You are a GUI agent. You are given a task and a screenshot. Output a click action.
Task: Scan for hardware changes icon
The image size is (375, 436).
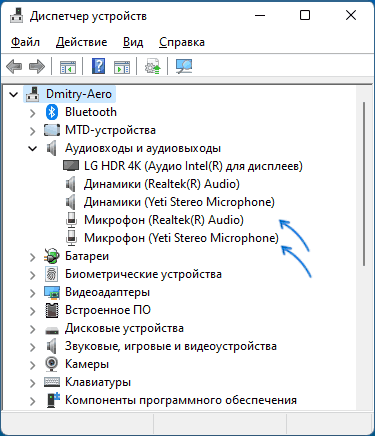point(184,66)
